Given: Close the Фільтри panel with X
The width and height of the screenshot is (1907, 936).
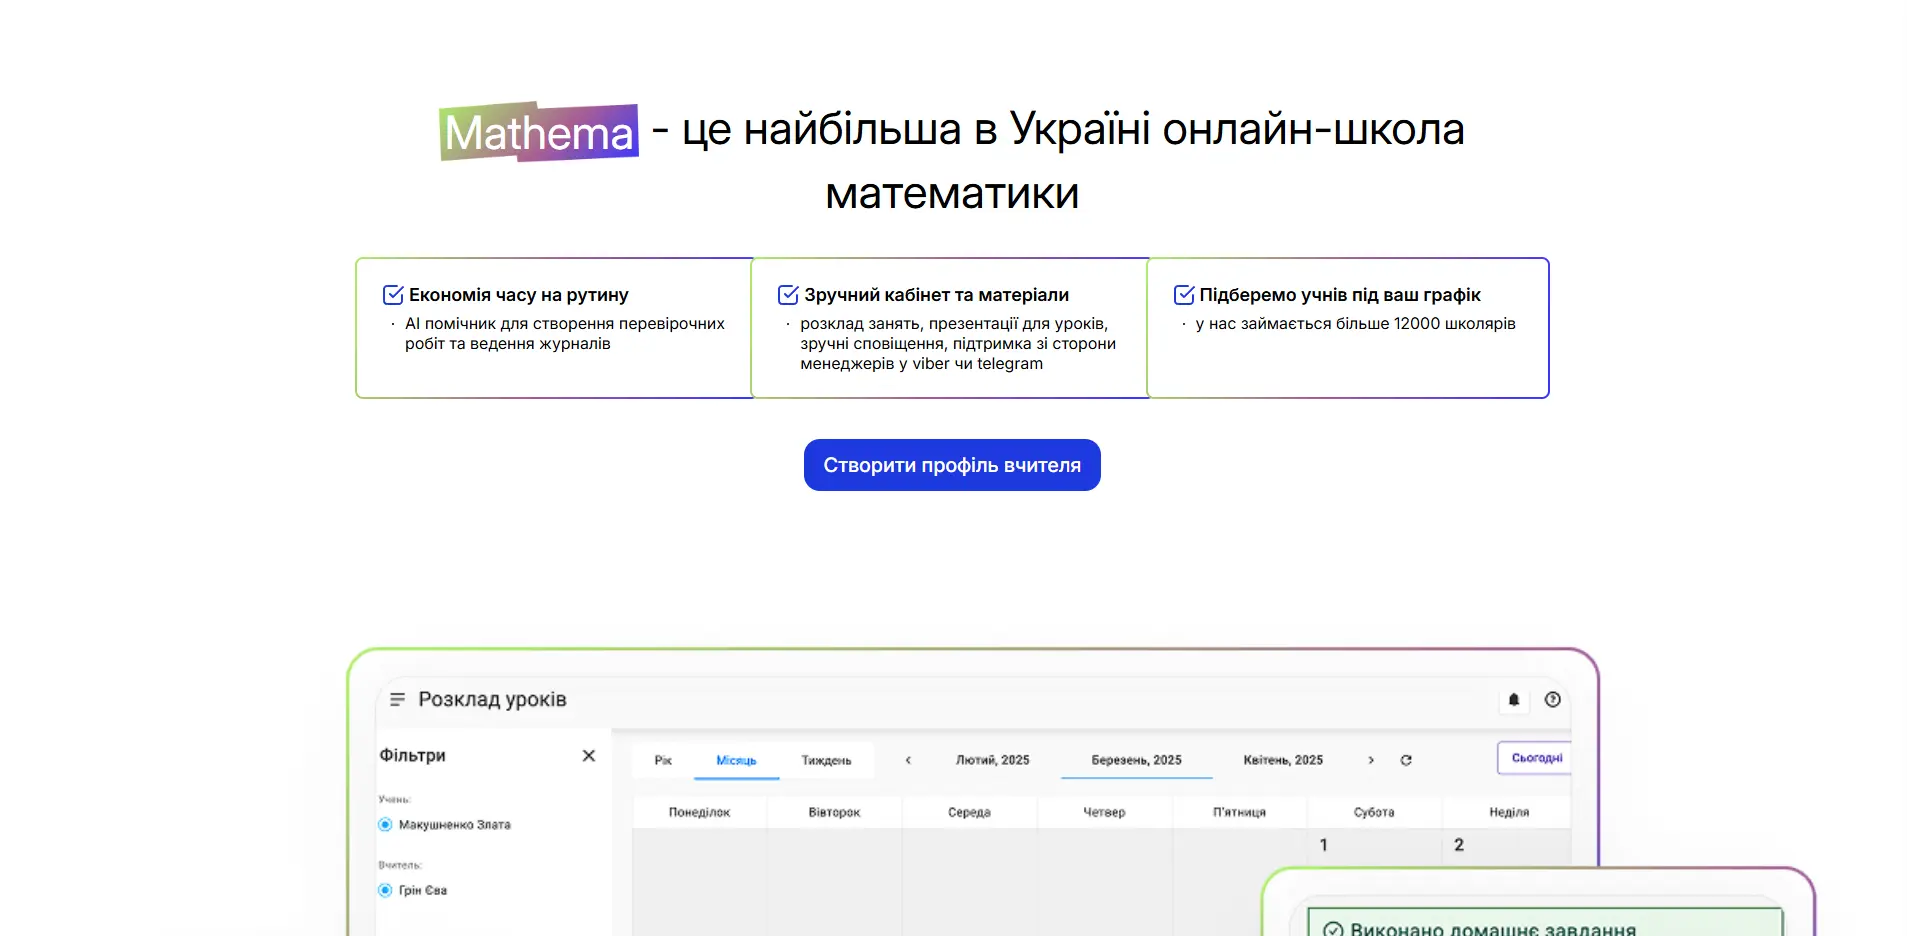Looking at the screenshot, I should coord(589,756).
